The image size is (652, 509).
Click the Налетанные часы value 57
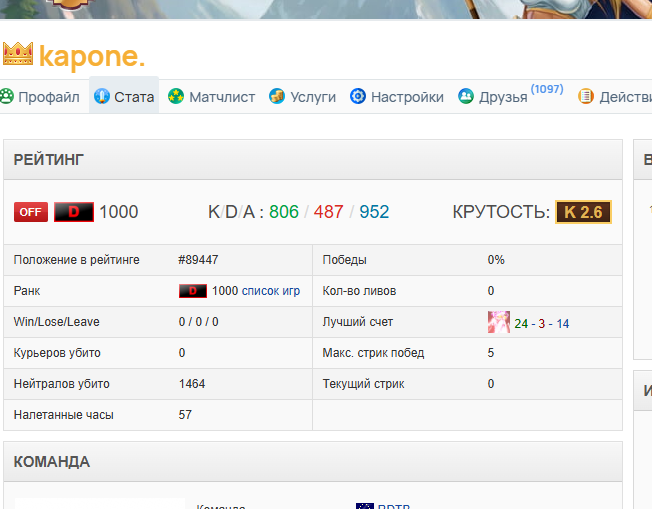tap(185, 415)
